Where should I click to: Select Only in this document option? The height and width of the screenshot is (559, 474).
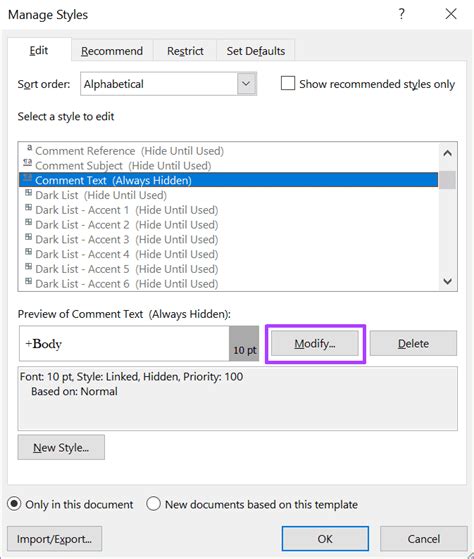coord(14,504)
